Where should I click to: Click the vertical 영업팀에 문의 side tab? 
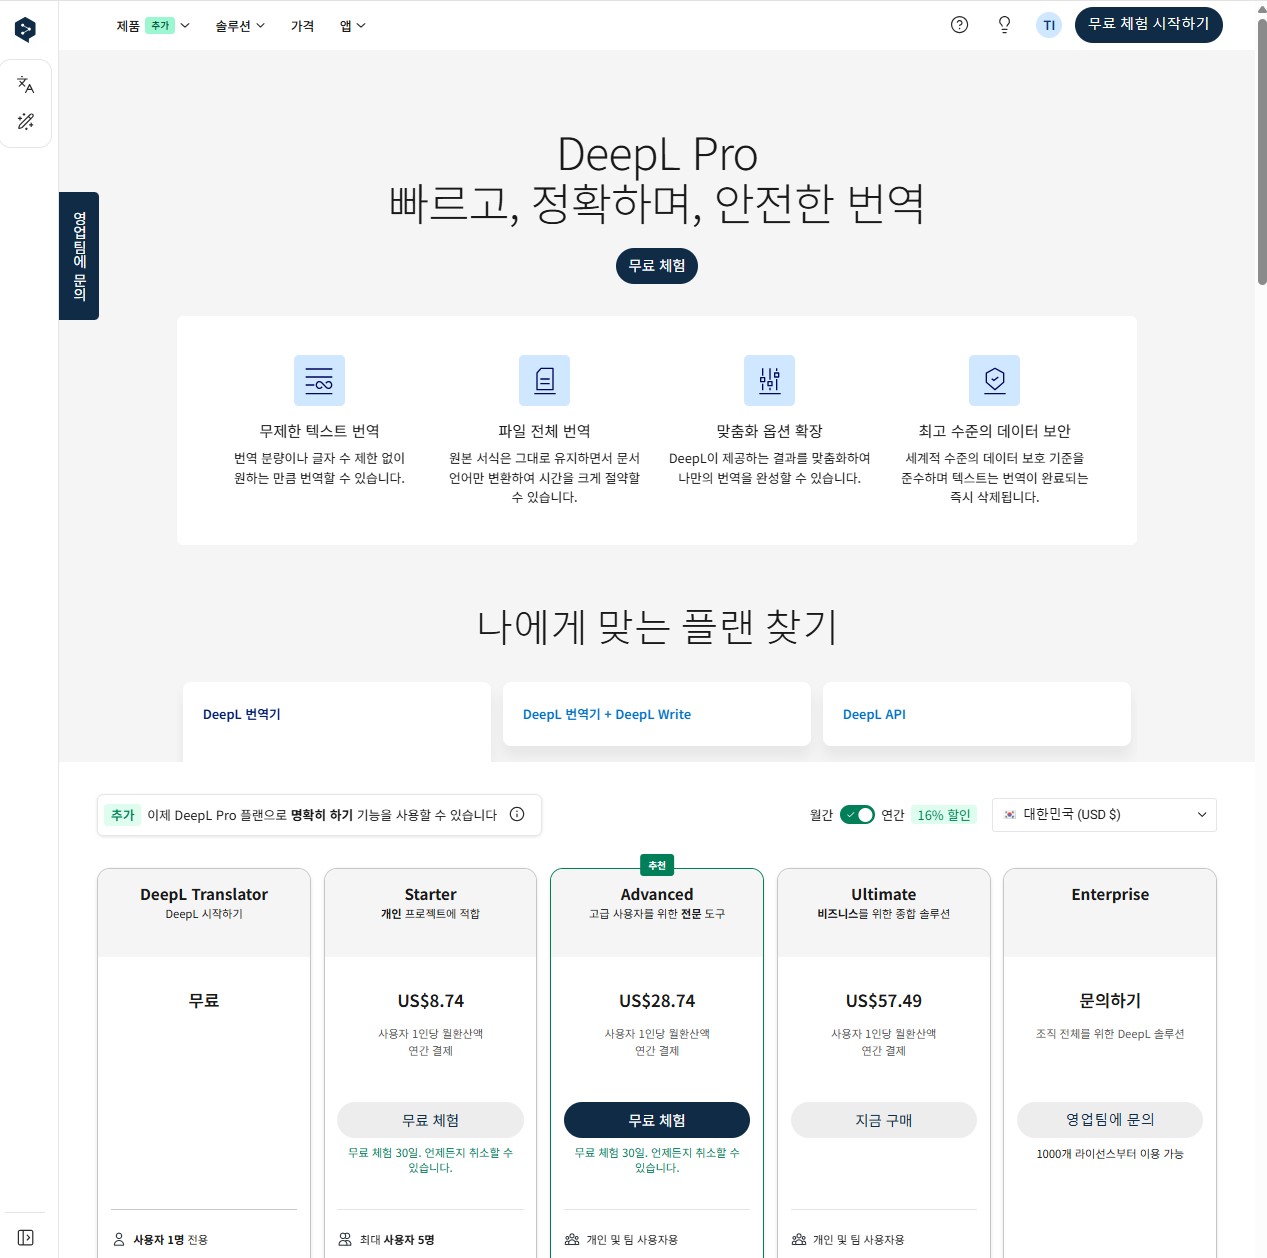point(79,256)
